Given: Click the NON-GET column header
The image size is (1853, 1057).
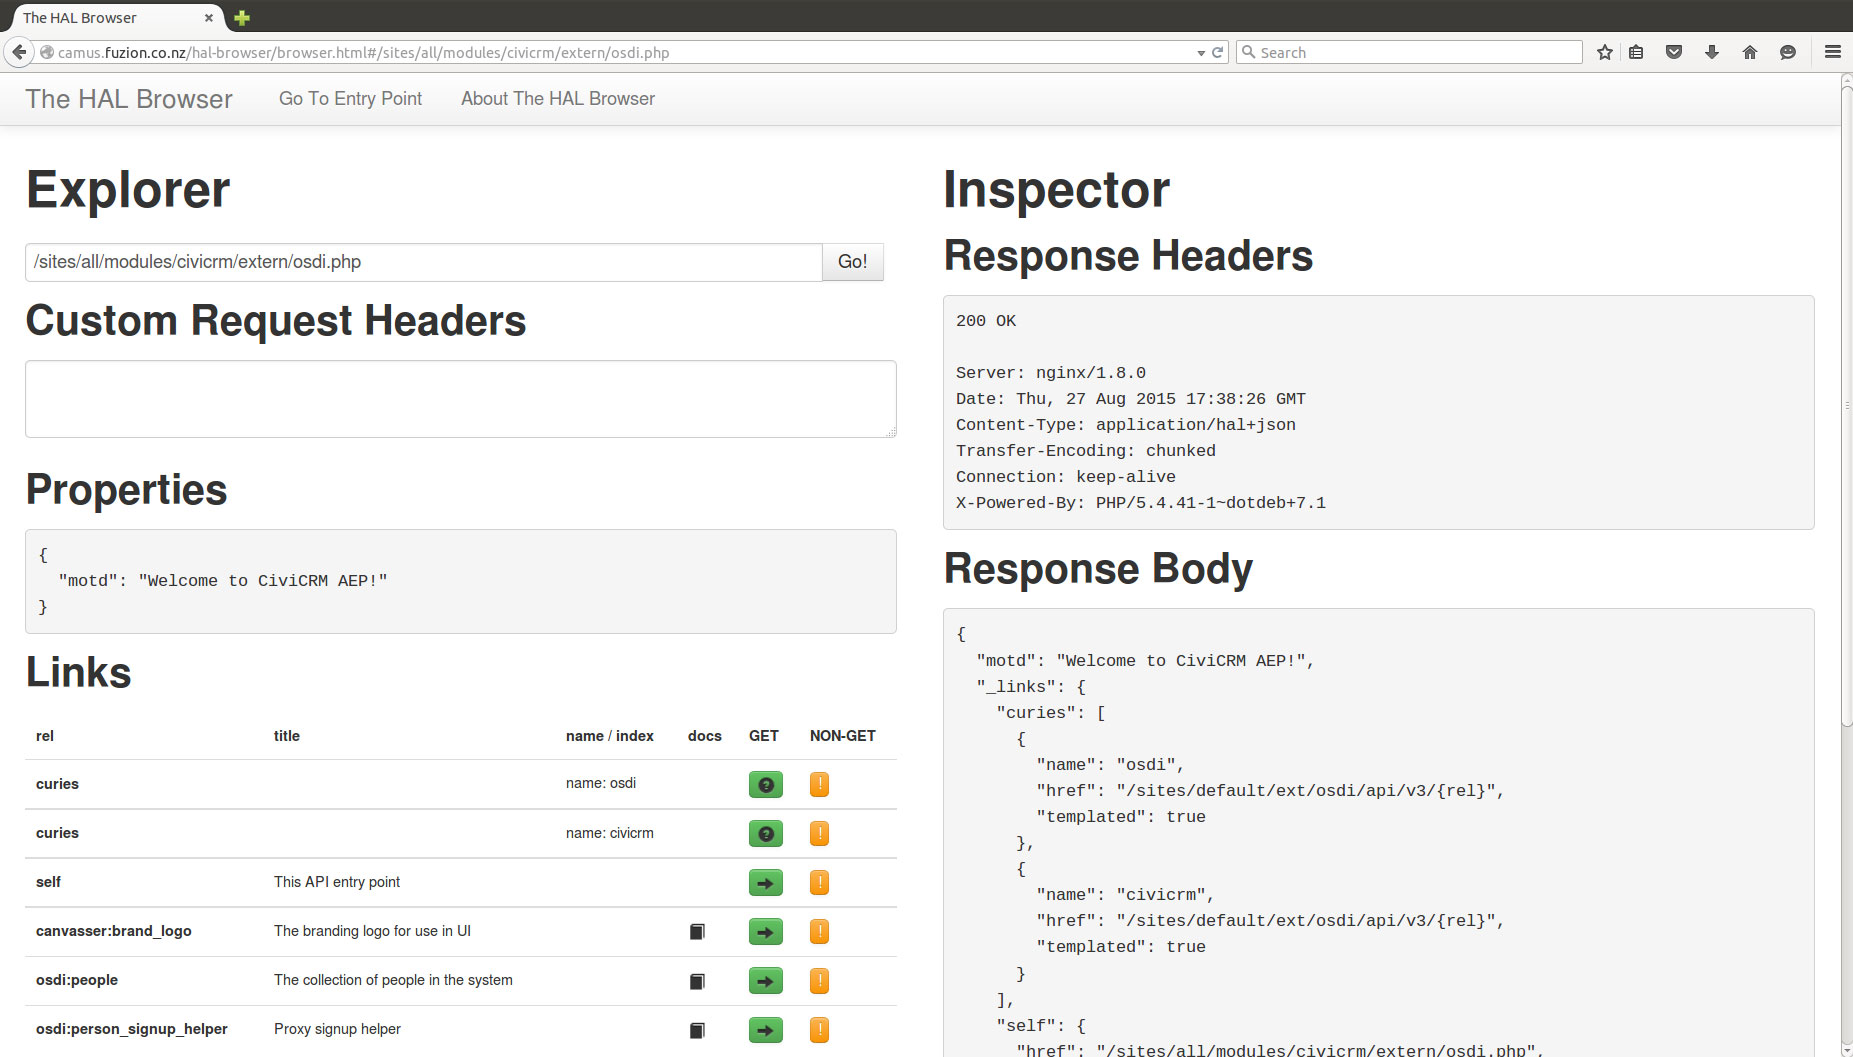Looking at the screenshot, I should [x=843, y=736].
